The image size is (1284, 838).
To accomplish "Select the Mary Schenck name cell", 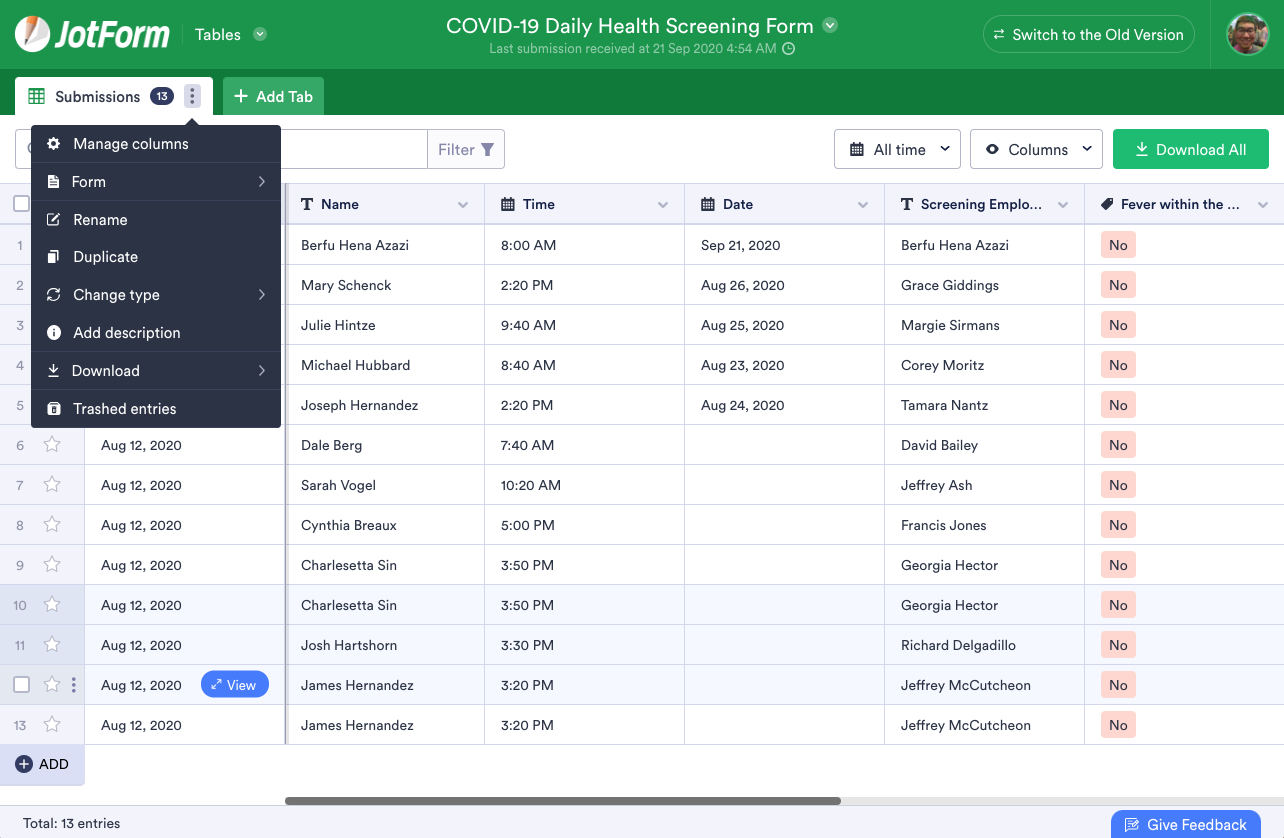I will (385, 285).
